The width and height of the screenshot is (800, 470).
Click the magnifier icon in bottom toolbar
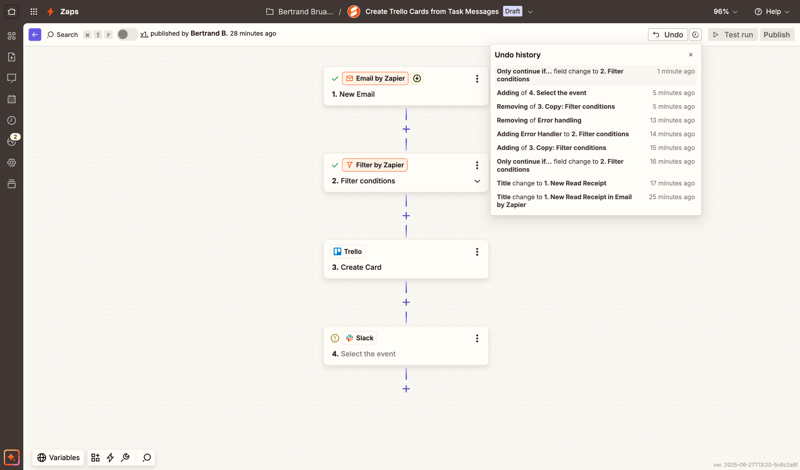point(147,457)
